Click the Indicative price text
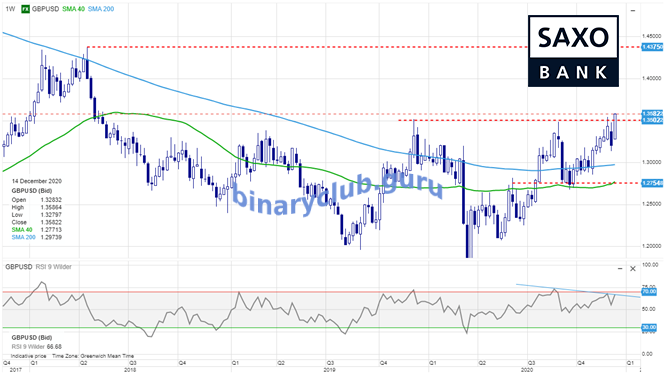666x377 pixels. (28, 356)
